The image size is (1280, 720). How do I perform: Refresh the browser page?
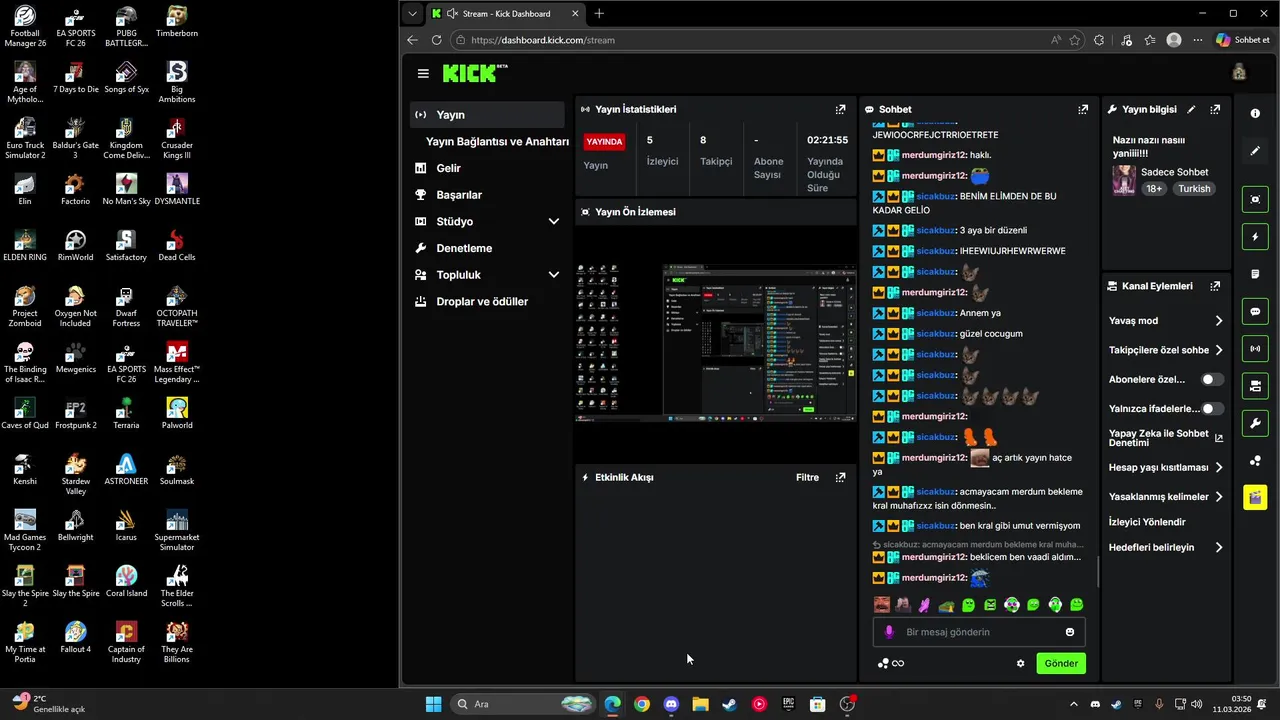coord(436,40)
